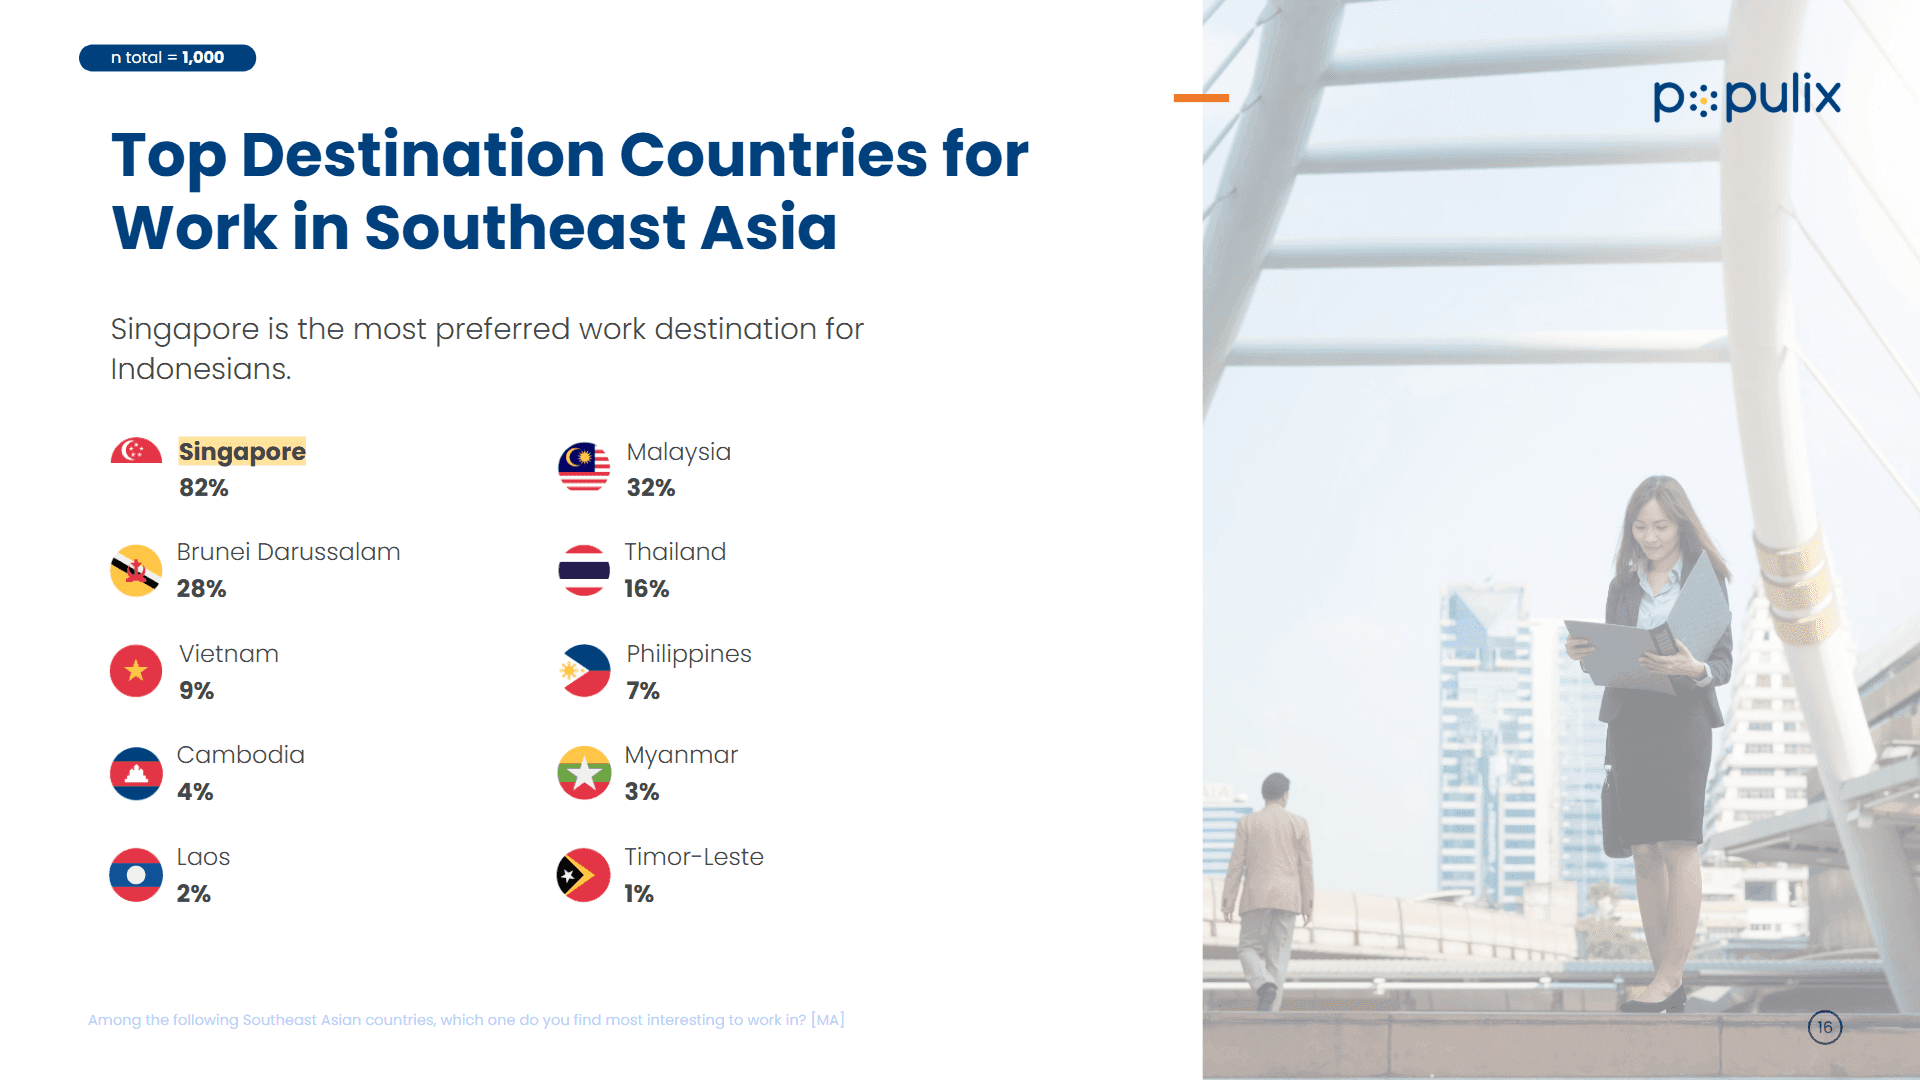Click the Malaysia flag icon

pos(584,467)
